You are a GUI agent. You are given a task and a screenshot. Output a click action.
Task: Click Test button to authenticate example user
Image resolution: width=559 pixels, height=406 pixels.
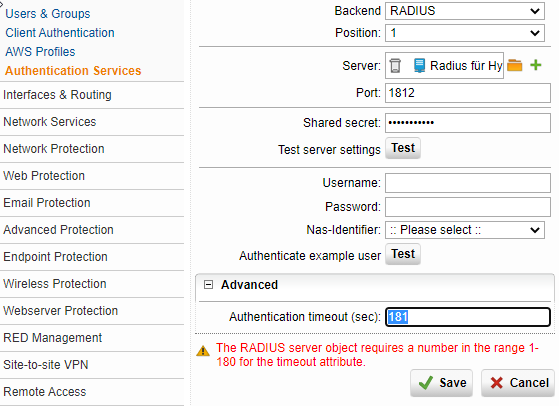click(403, 254)
